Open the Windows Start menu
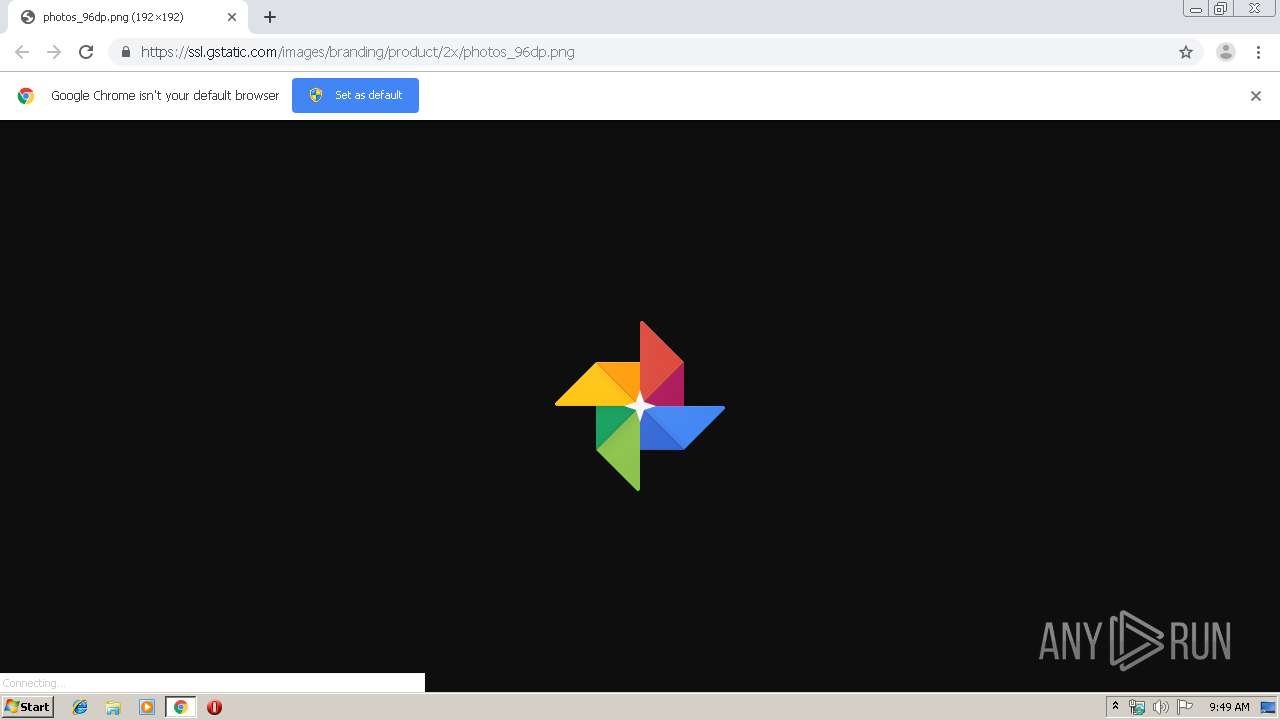 click(x=27, y=707)
